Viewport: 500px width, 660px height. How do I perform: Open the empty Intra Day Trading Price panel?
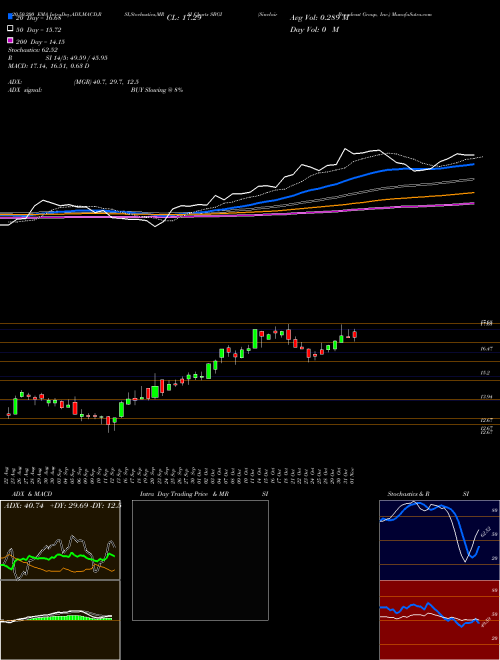[x=200, y=560]
